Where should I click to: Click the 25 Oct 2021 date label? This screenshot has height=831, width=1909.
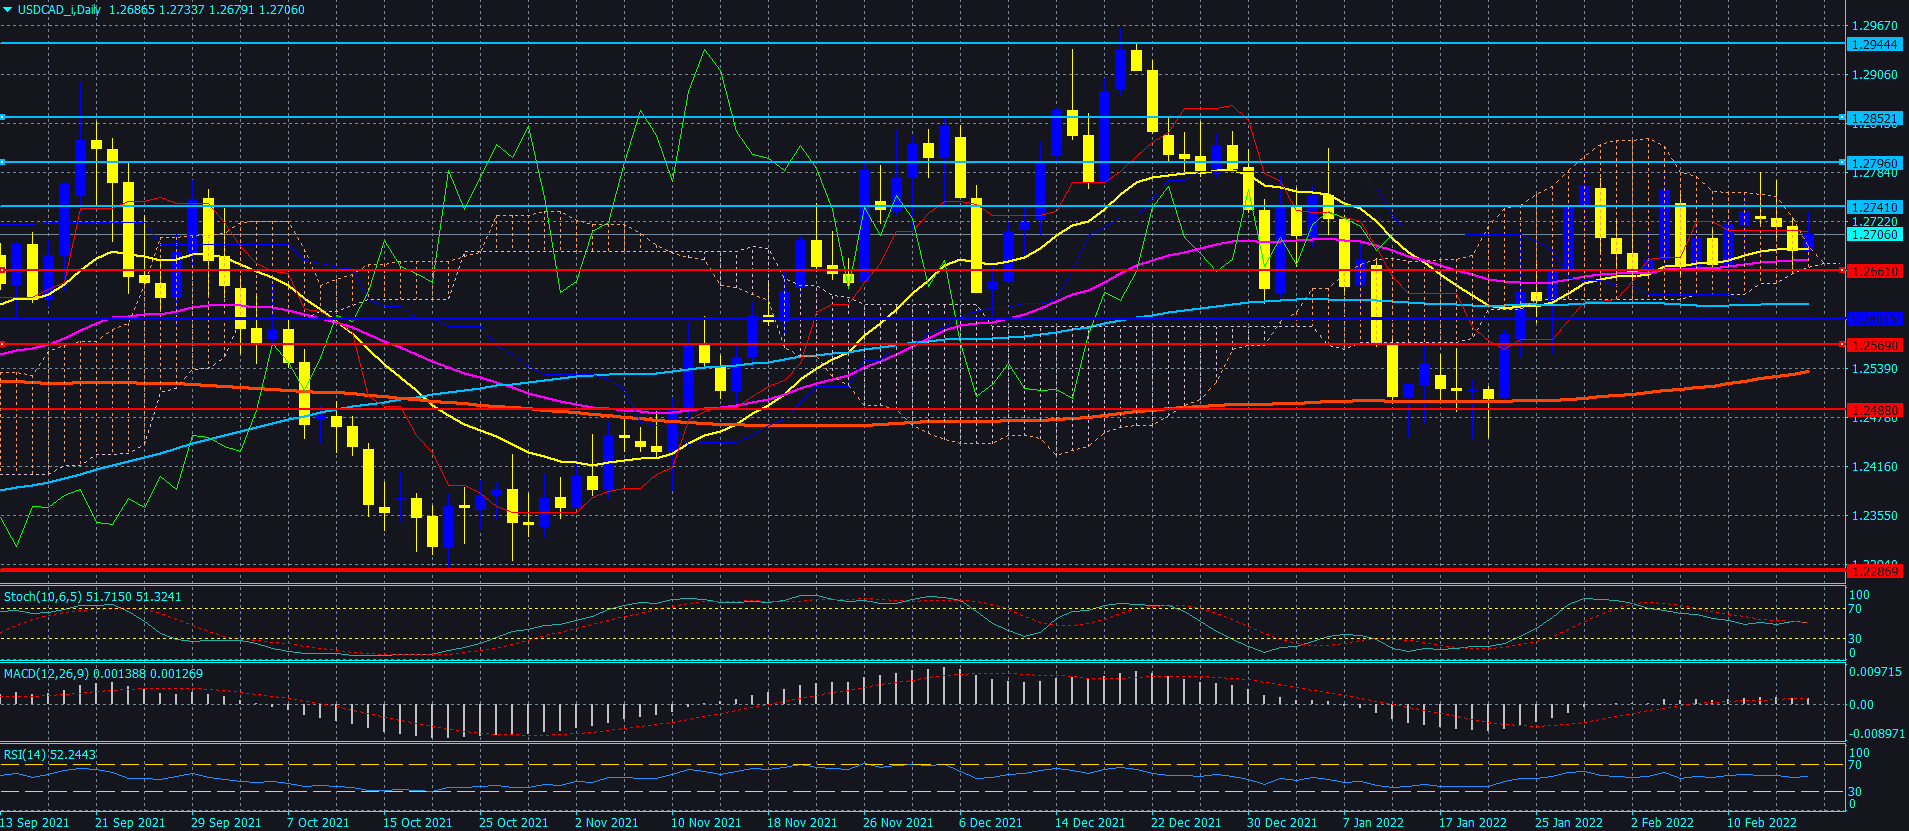coord(514,823)
